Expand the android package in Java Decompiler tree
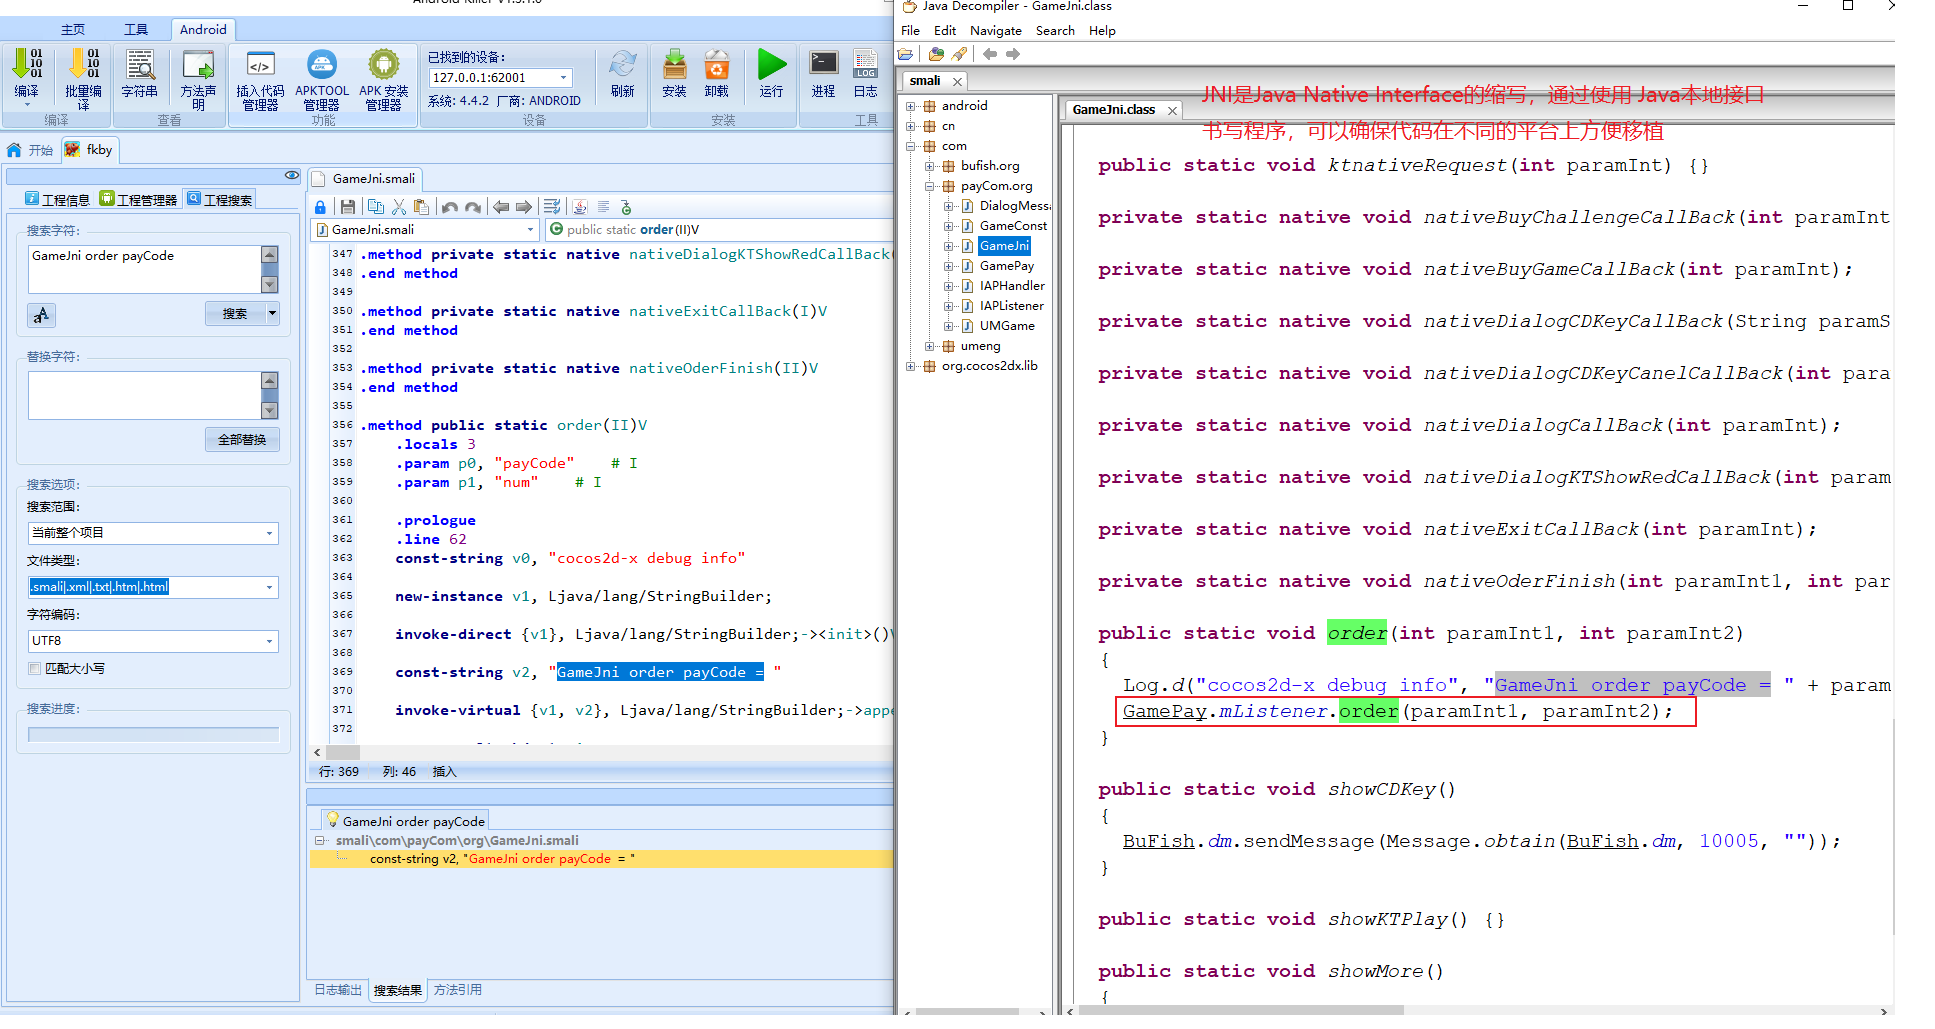The width and height of the screenshot is (1935, 1029). click(911, 106)
